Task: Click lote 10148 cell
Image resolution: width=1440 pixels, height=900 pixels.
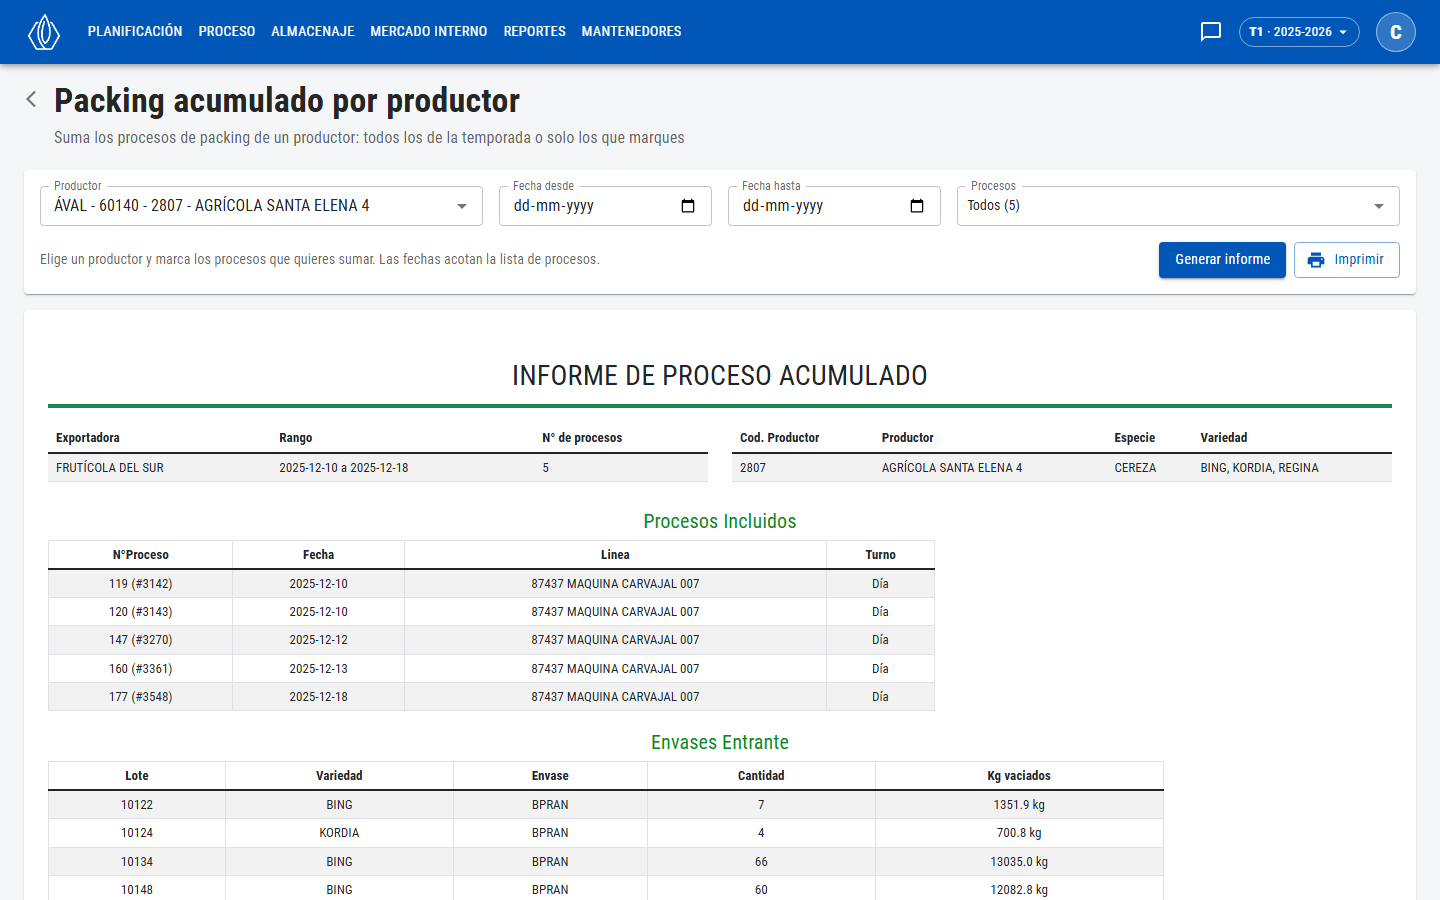Action: [137, 890]
